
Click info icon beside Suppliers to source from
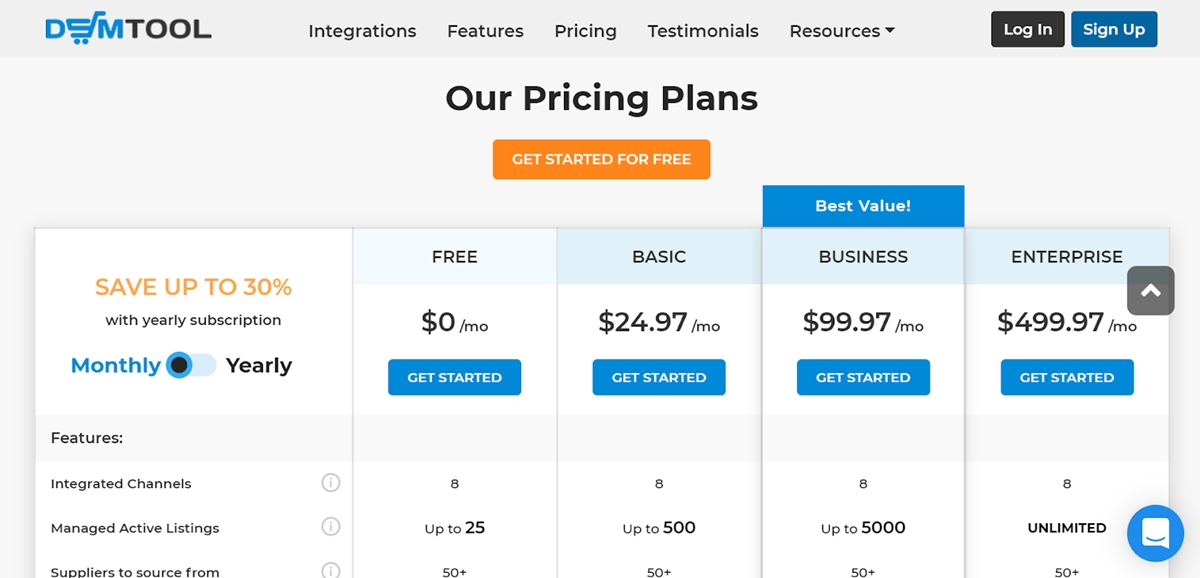(x=331, y=571)
